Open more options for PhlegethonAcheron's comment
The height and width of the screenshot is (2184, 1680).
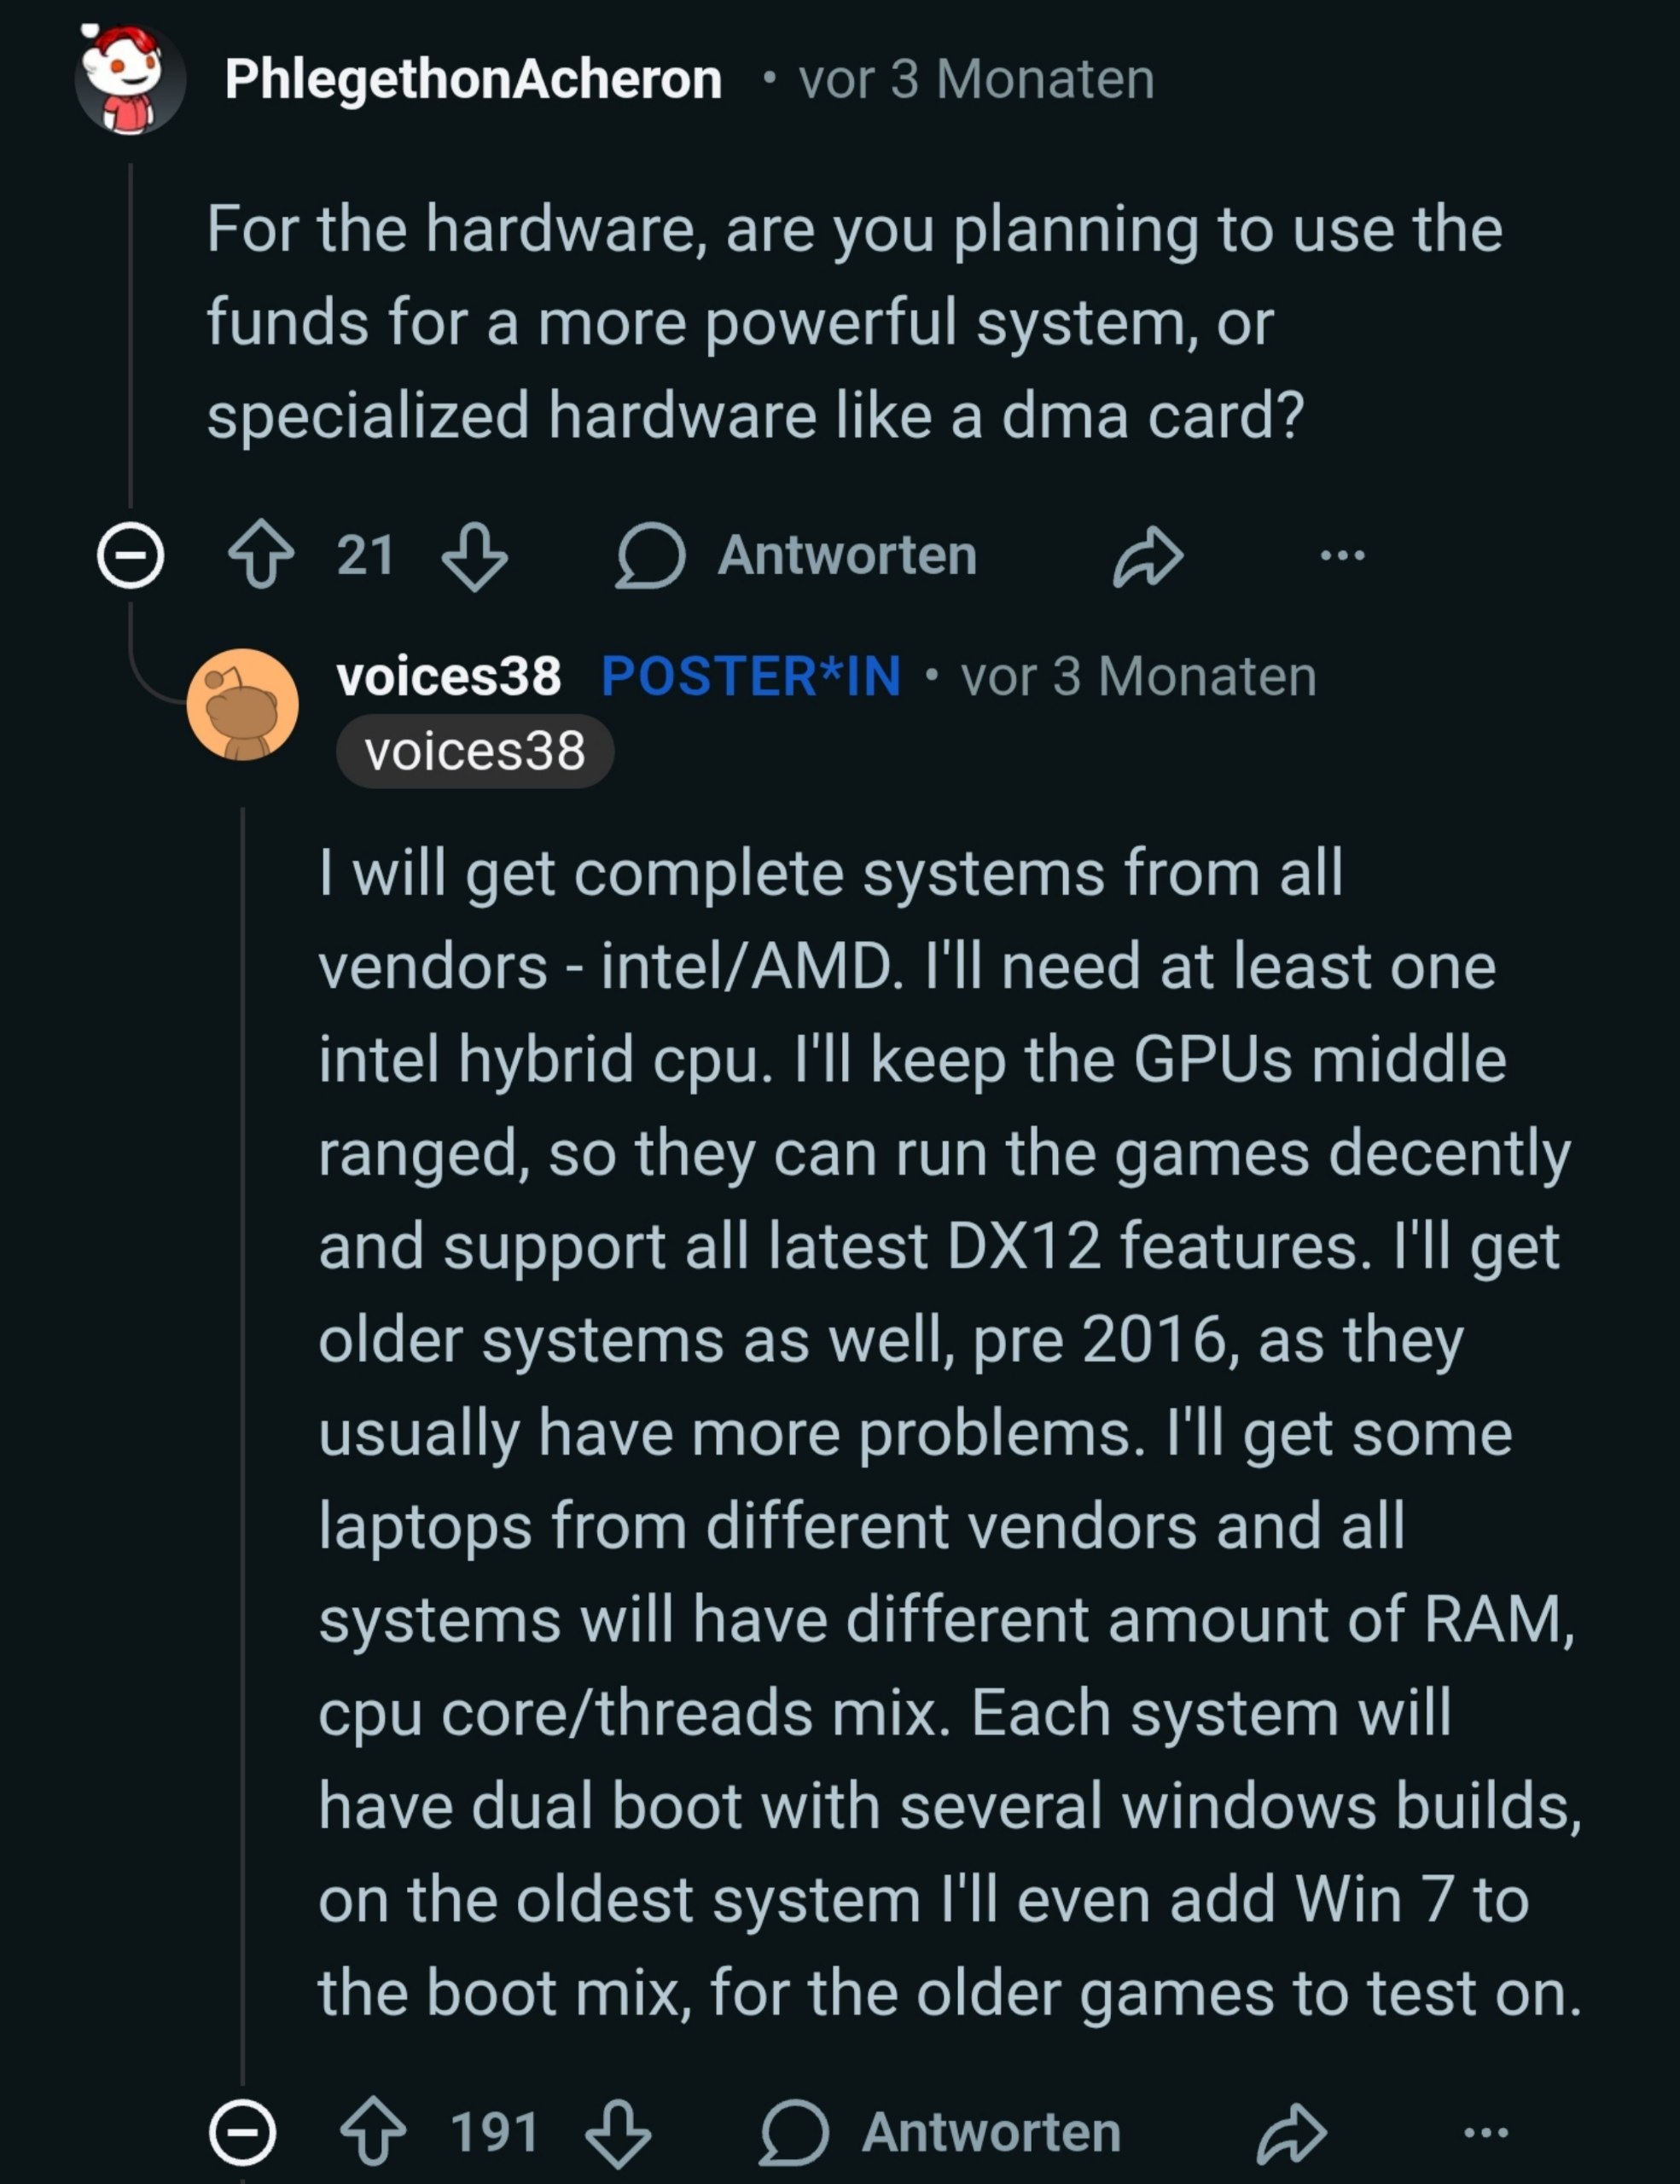[x=1342, y=555]
